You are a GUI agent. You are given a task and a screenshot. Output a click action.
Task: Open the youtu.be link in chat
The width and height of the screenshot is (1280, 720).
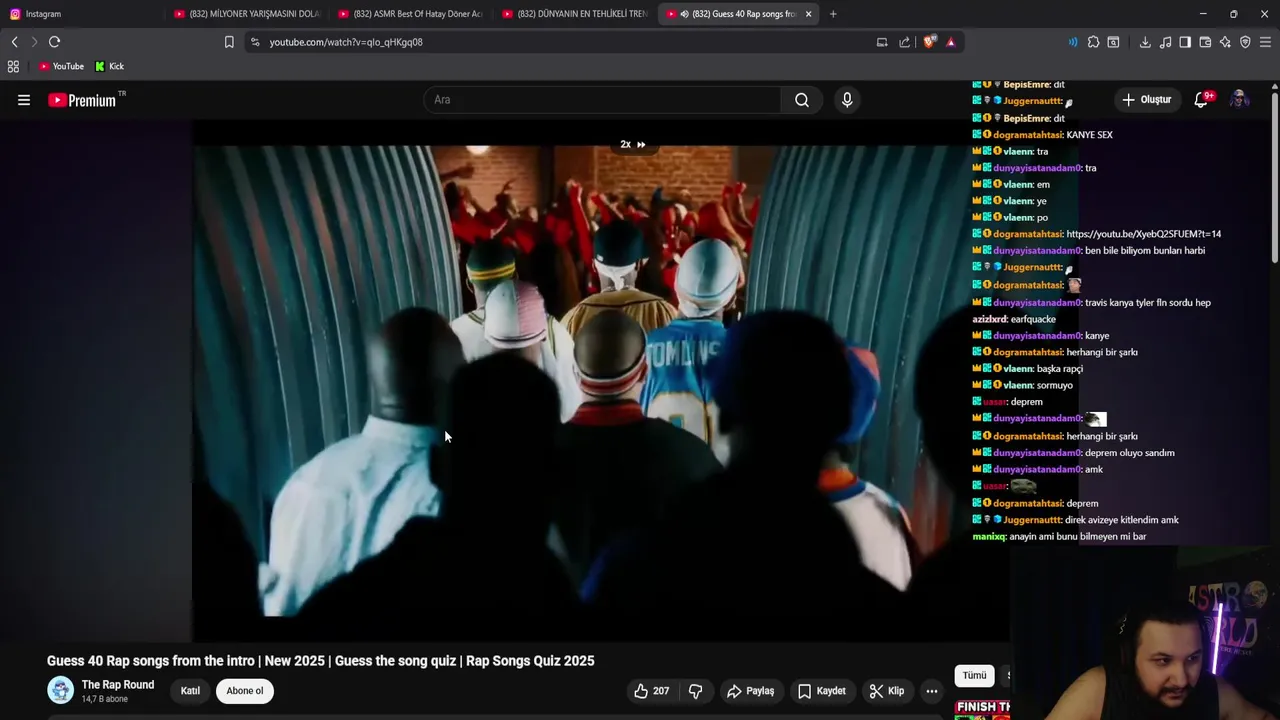(1143, 234)
